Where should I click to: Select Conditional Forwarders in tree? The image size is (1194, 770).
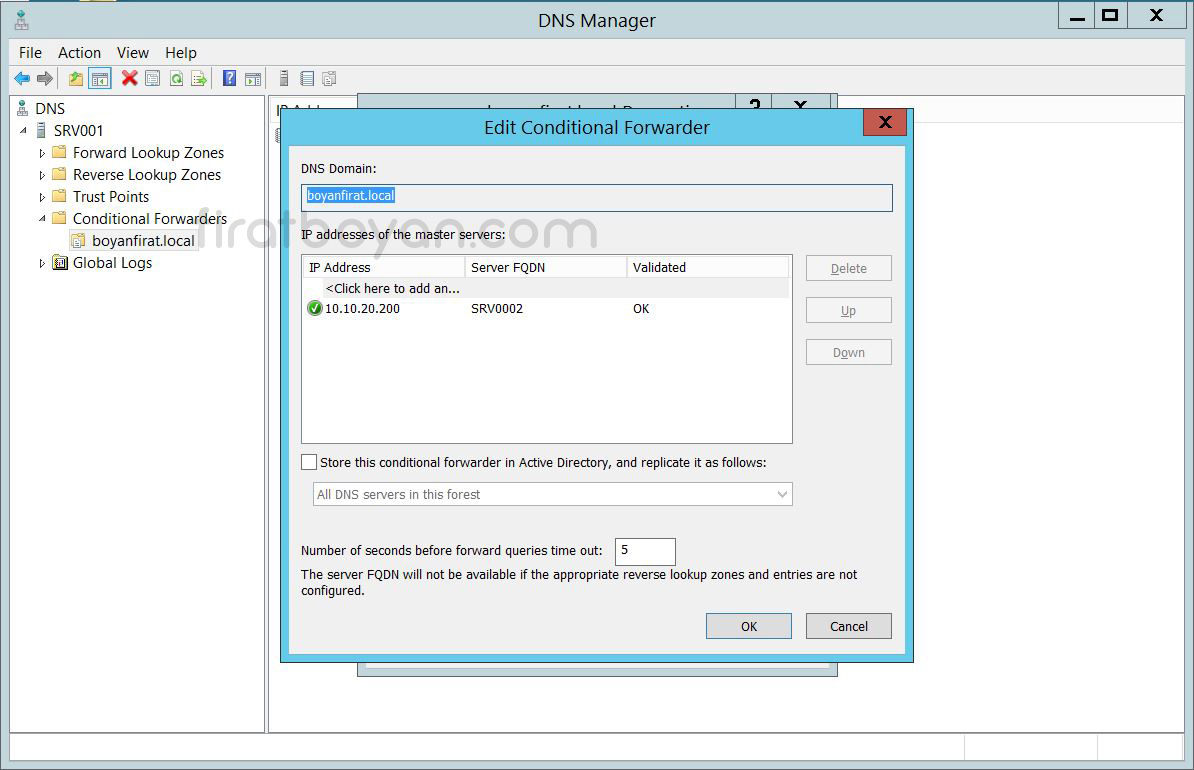click(x=150, y=219)
